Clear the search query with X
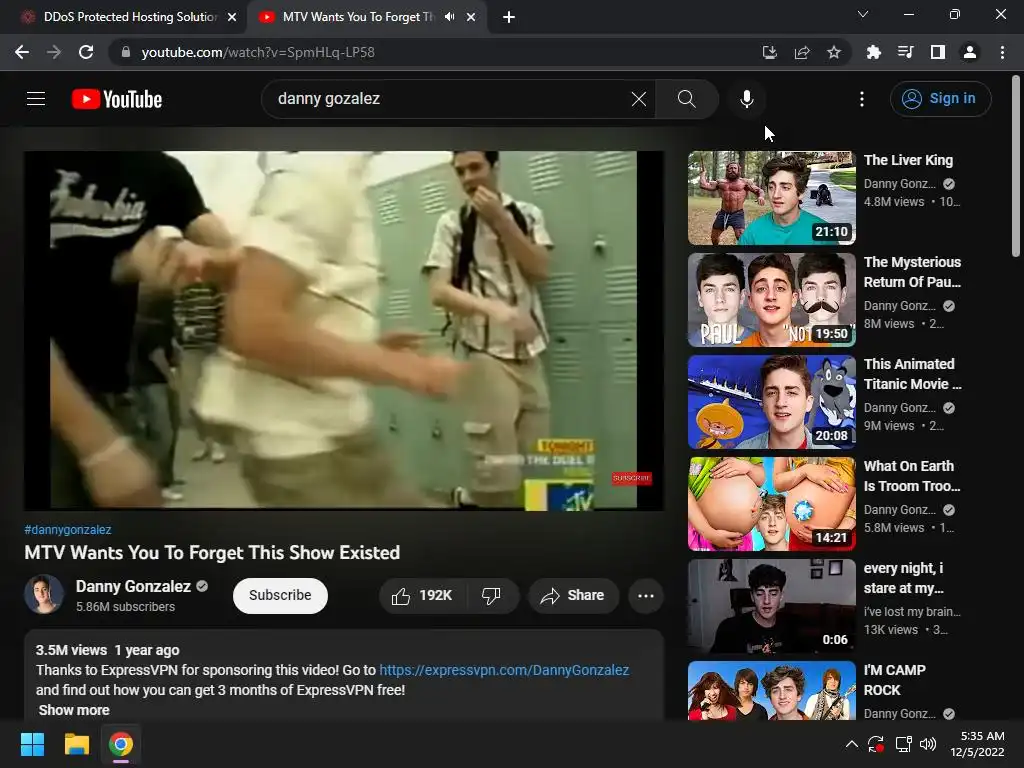 point(639,99)
